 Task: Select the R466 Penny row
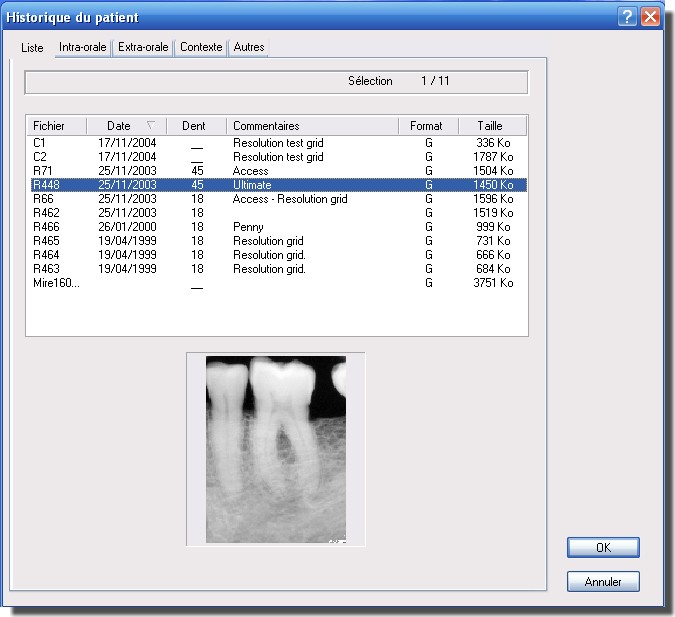pos(48,227)
